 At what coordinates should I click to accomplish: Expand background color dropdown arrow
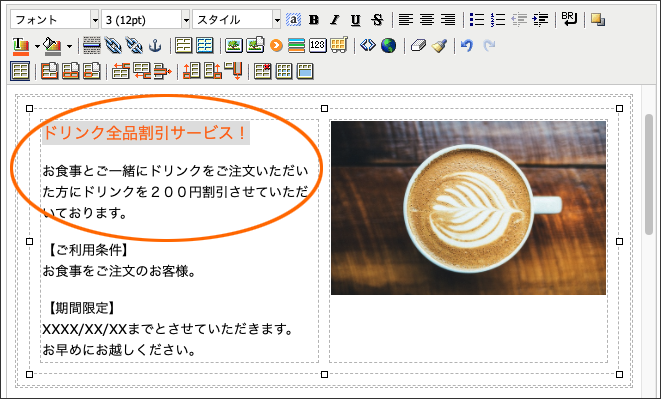[x=69, y=46]
